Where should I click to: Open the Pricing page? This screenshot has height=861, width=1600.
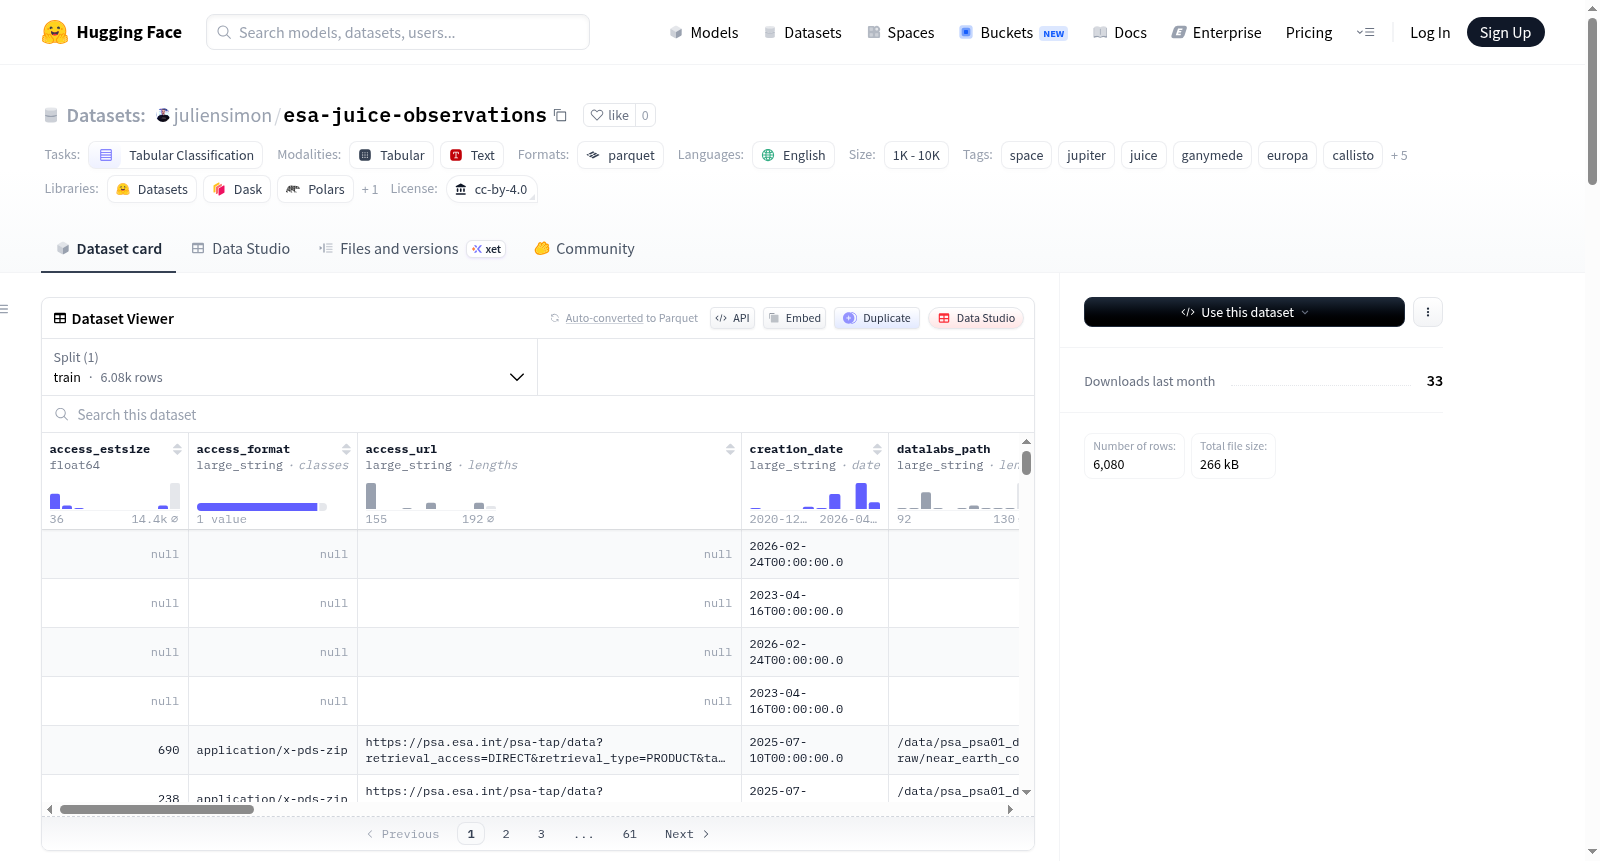(1309, 32)
